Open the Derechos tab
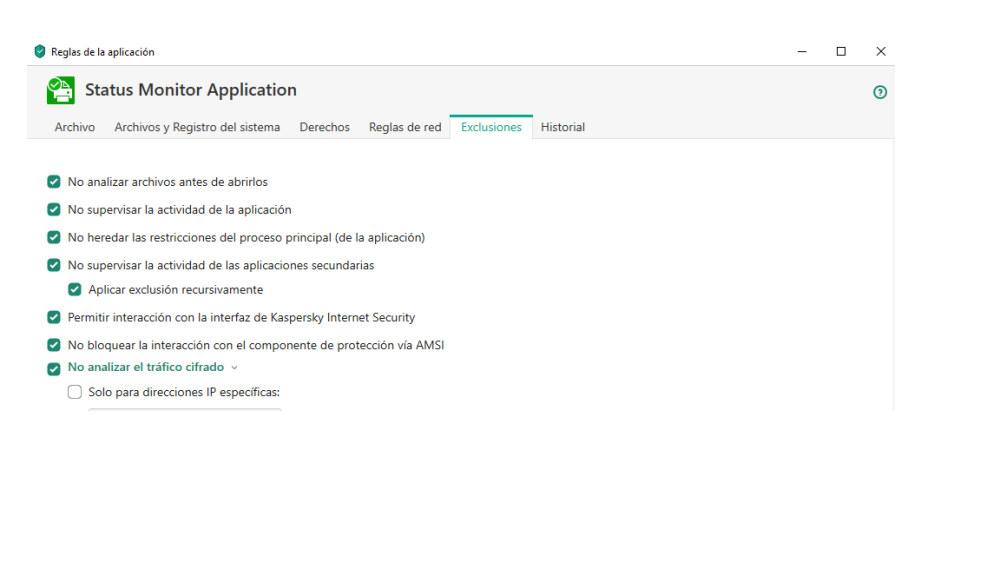 pyautogui.click(x=325, y=127)
